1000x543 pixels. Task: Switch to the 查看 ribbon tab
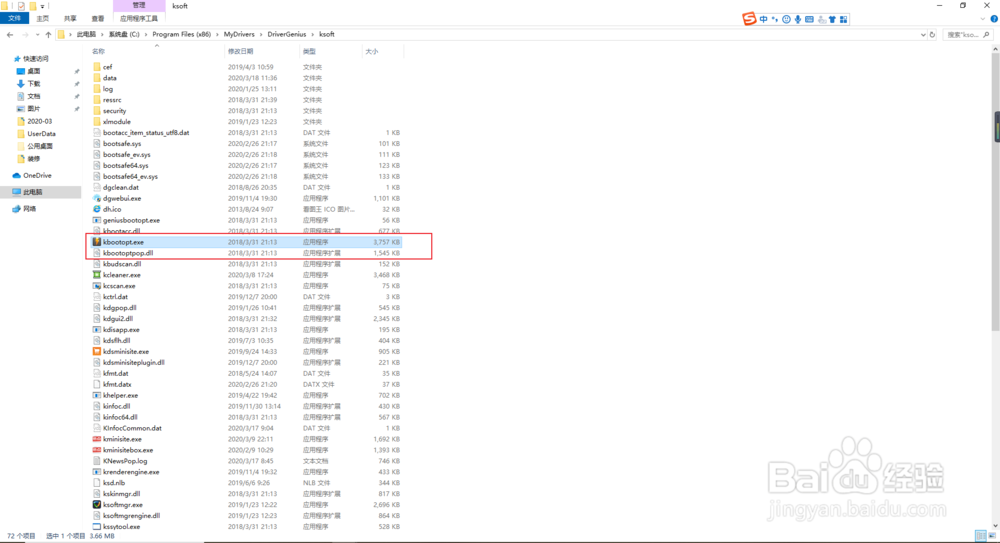coord(98,19)
